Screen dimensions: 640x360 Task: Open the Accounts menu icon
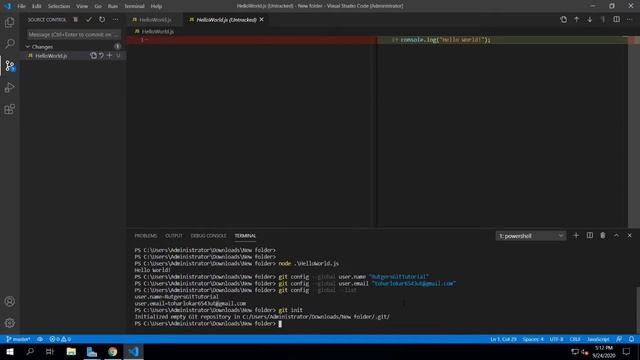click(x=9, y=301)
